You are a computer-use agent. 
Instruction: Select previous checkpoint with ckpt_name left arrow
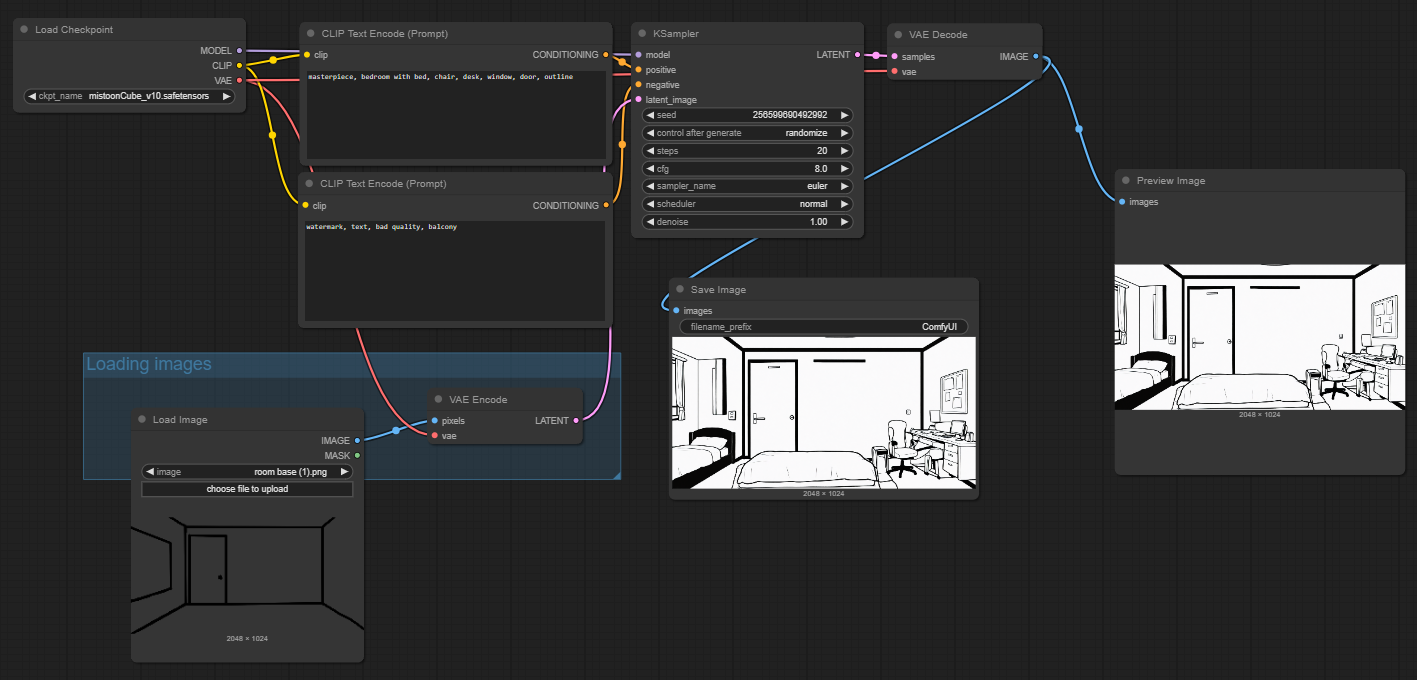(32, 97)
